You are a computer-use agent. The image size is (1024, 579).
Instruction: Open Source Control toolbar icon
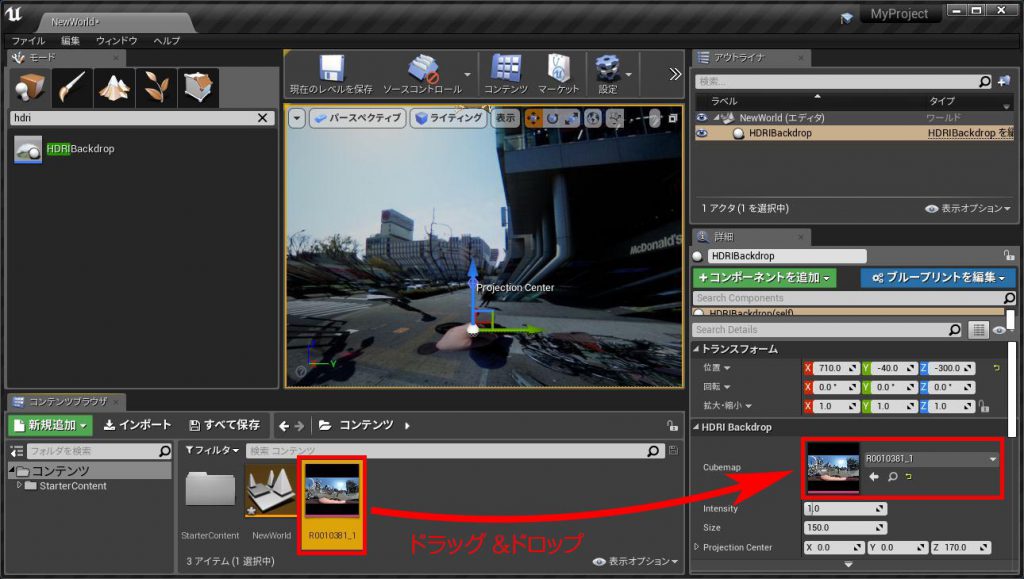pyautogui.click(x=423, y=69)
